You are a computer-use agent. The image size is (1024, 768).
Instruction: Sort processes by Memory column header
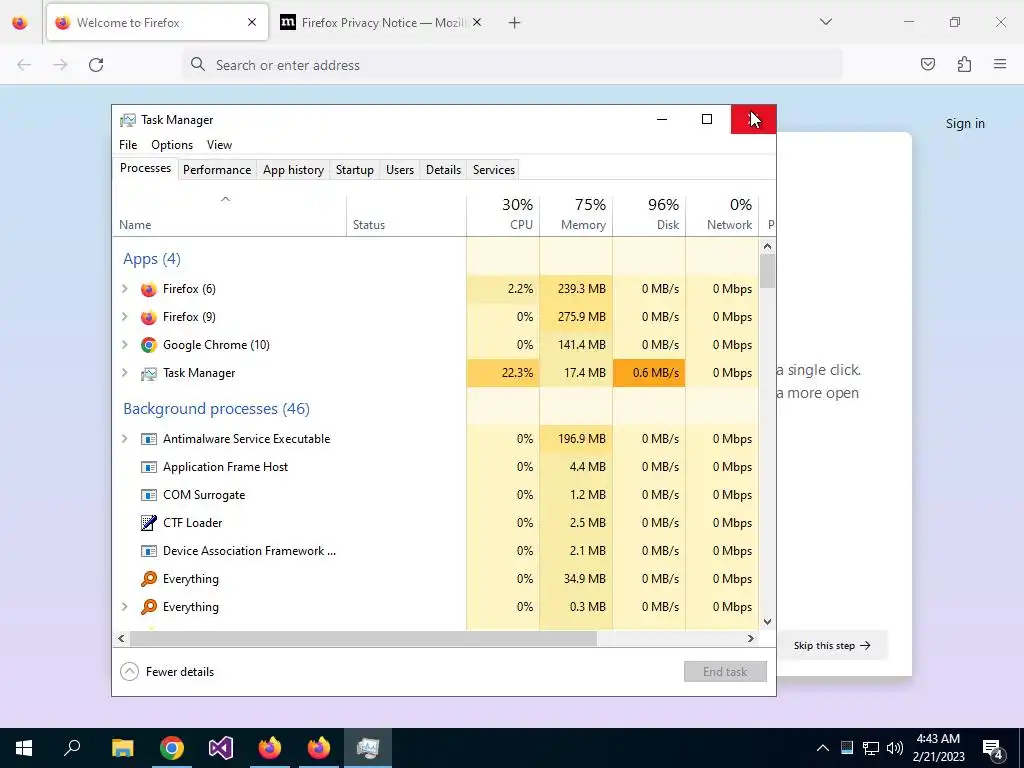576,214
